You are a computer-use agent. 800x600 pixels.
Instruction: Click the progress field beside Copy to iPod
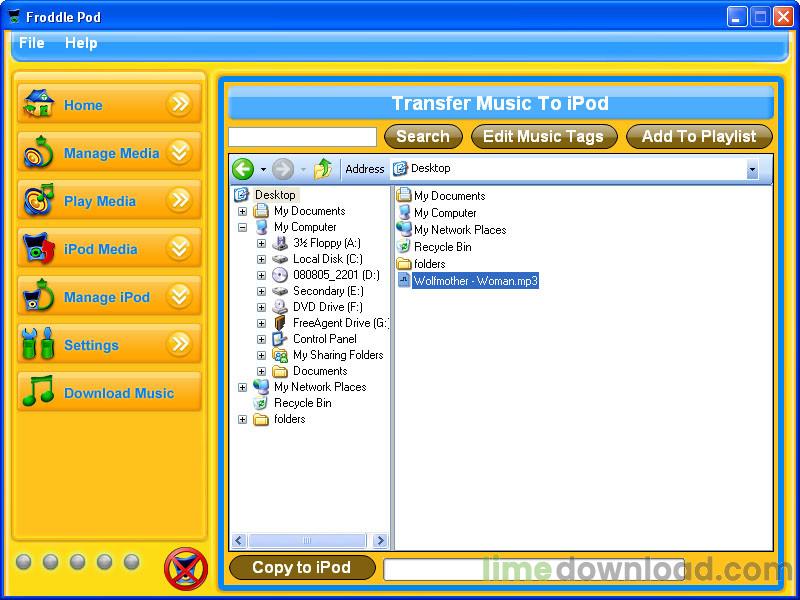click(534, 569)
